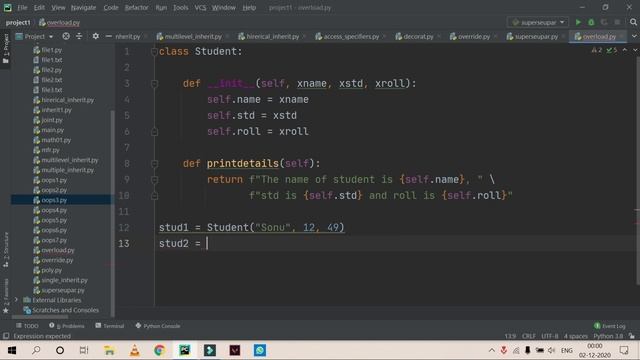Open the Project view dropdown
This screenshot has width=640, height=360.
pyautogui.click(x=35, y=36)
